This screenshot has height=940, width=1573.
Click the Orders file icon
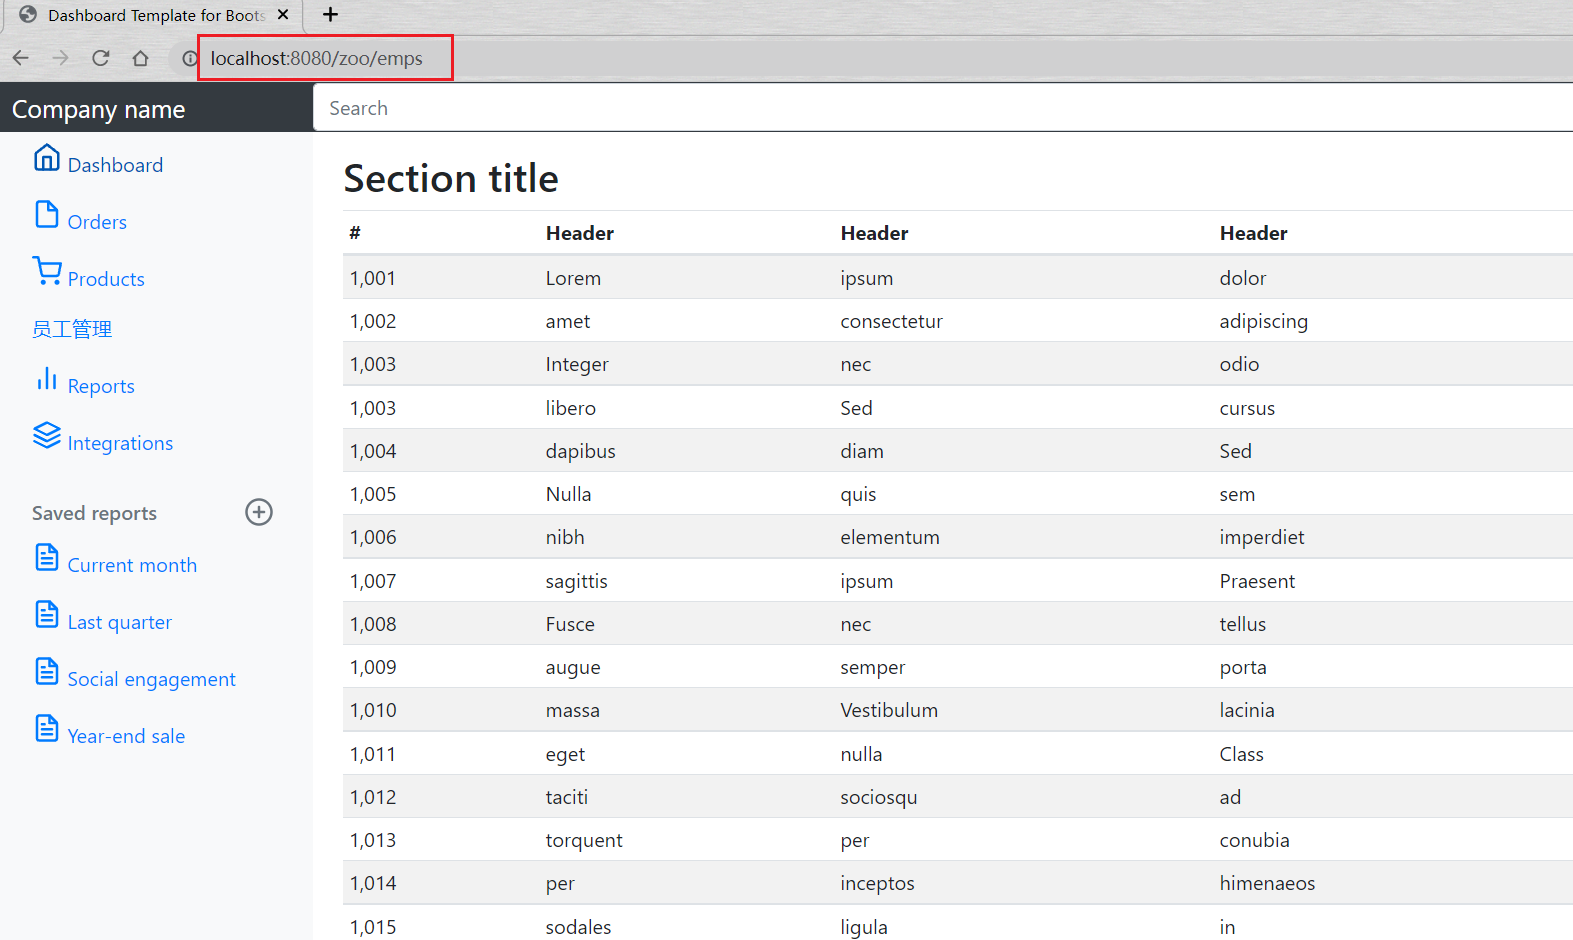click(46, 215)
